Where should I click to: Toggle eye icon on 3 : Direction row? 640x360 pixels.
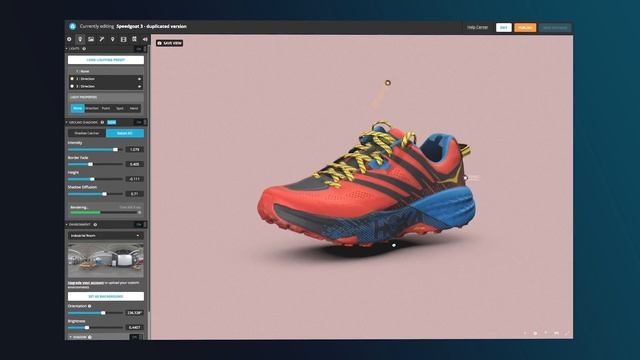click(x=139, y=87)
